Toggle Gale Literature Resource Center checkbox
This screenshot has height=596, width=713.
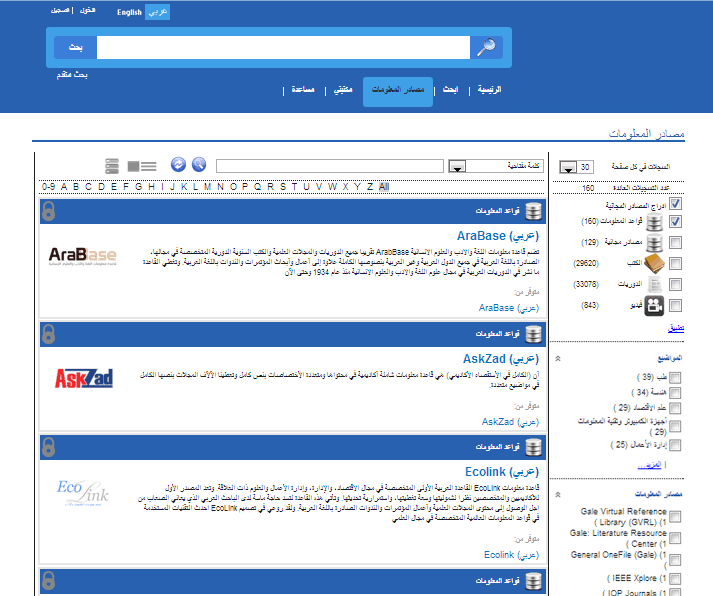point(675,538)
